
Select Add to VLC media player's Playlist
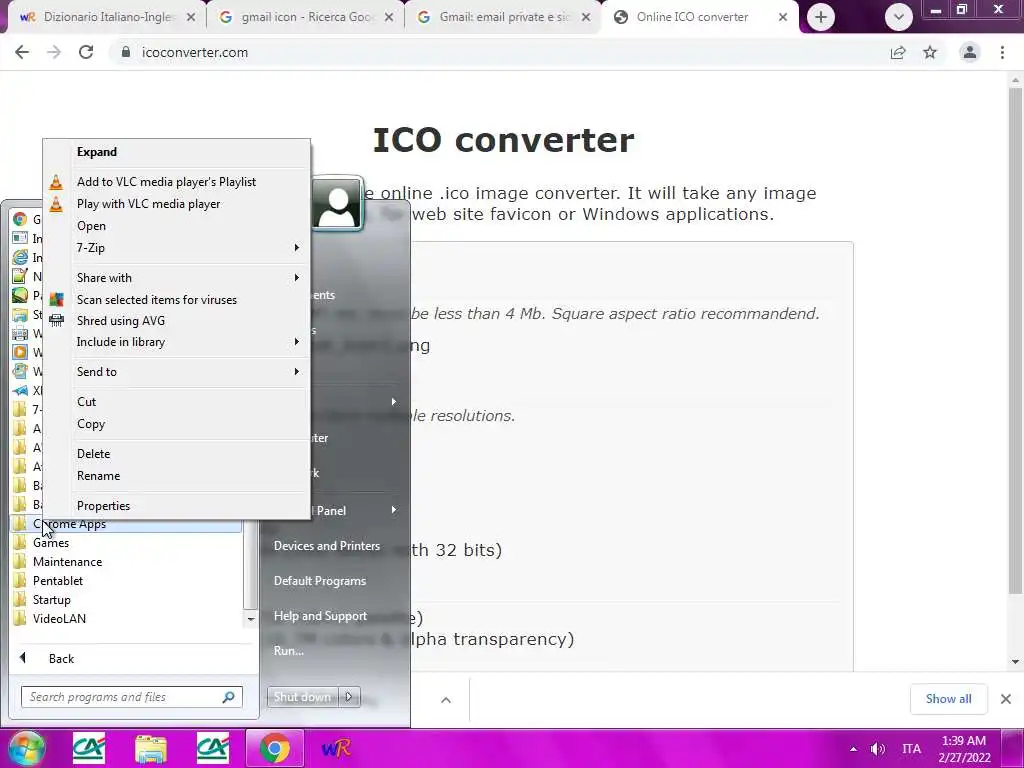[x=166, y=182]
